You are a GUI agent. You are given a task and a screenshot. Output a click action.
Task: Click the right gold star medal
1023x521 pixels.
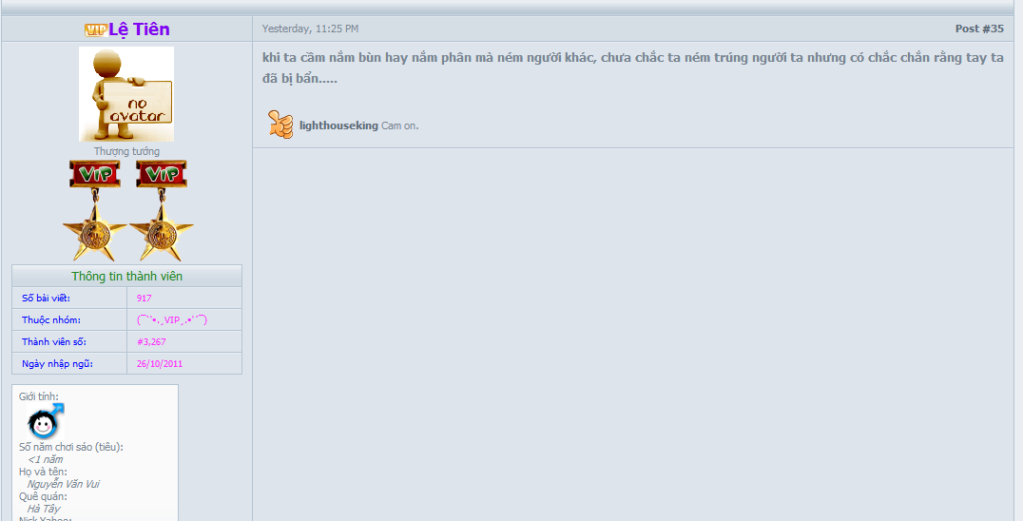tap(162, 228)
